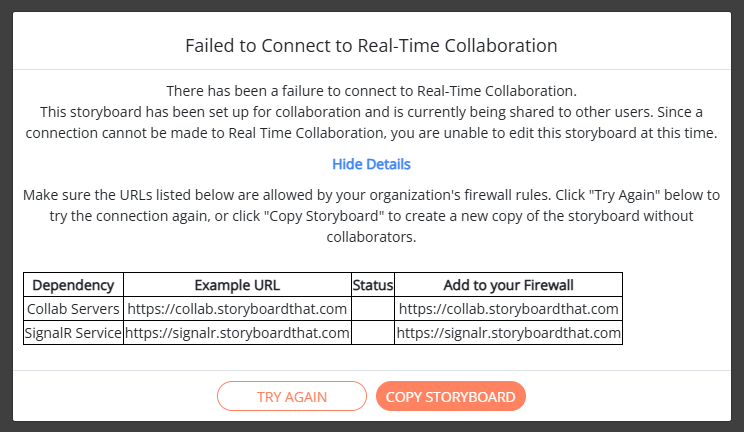Click the "There has been a failure" line
This screenshot has width=744, height=432.
(x=371, y=90)
